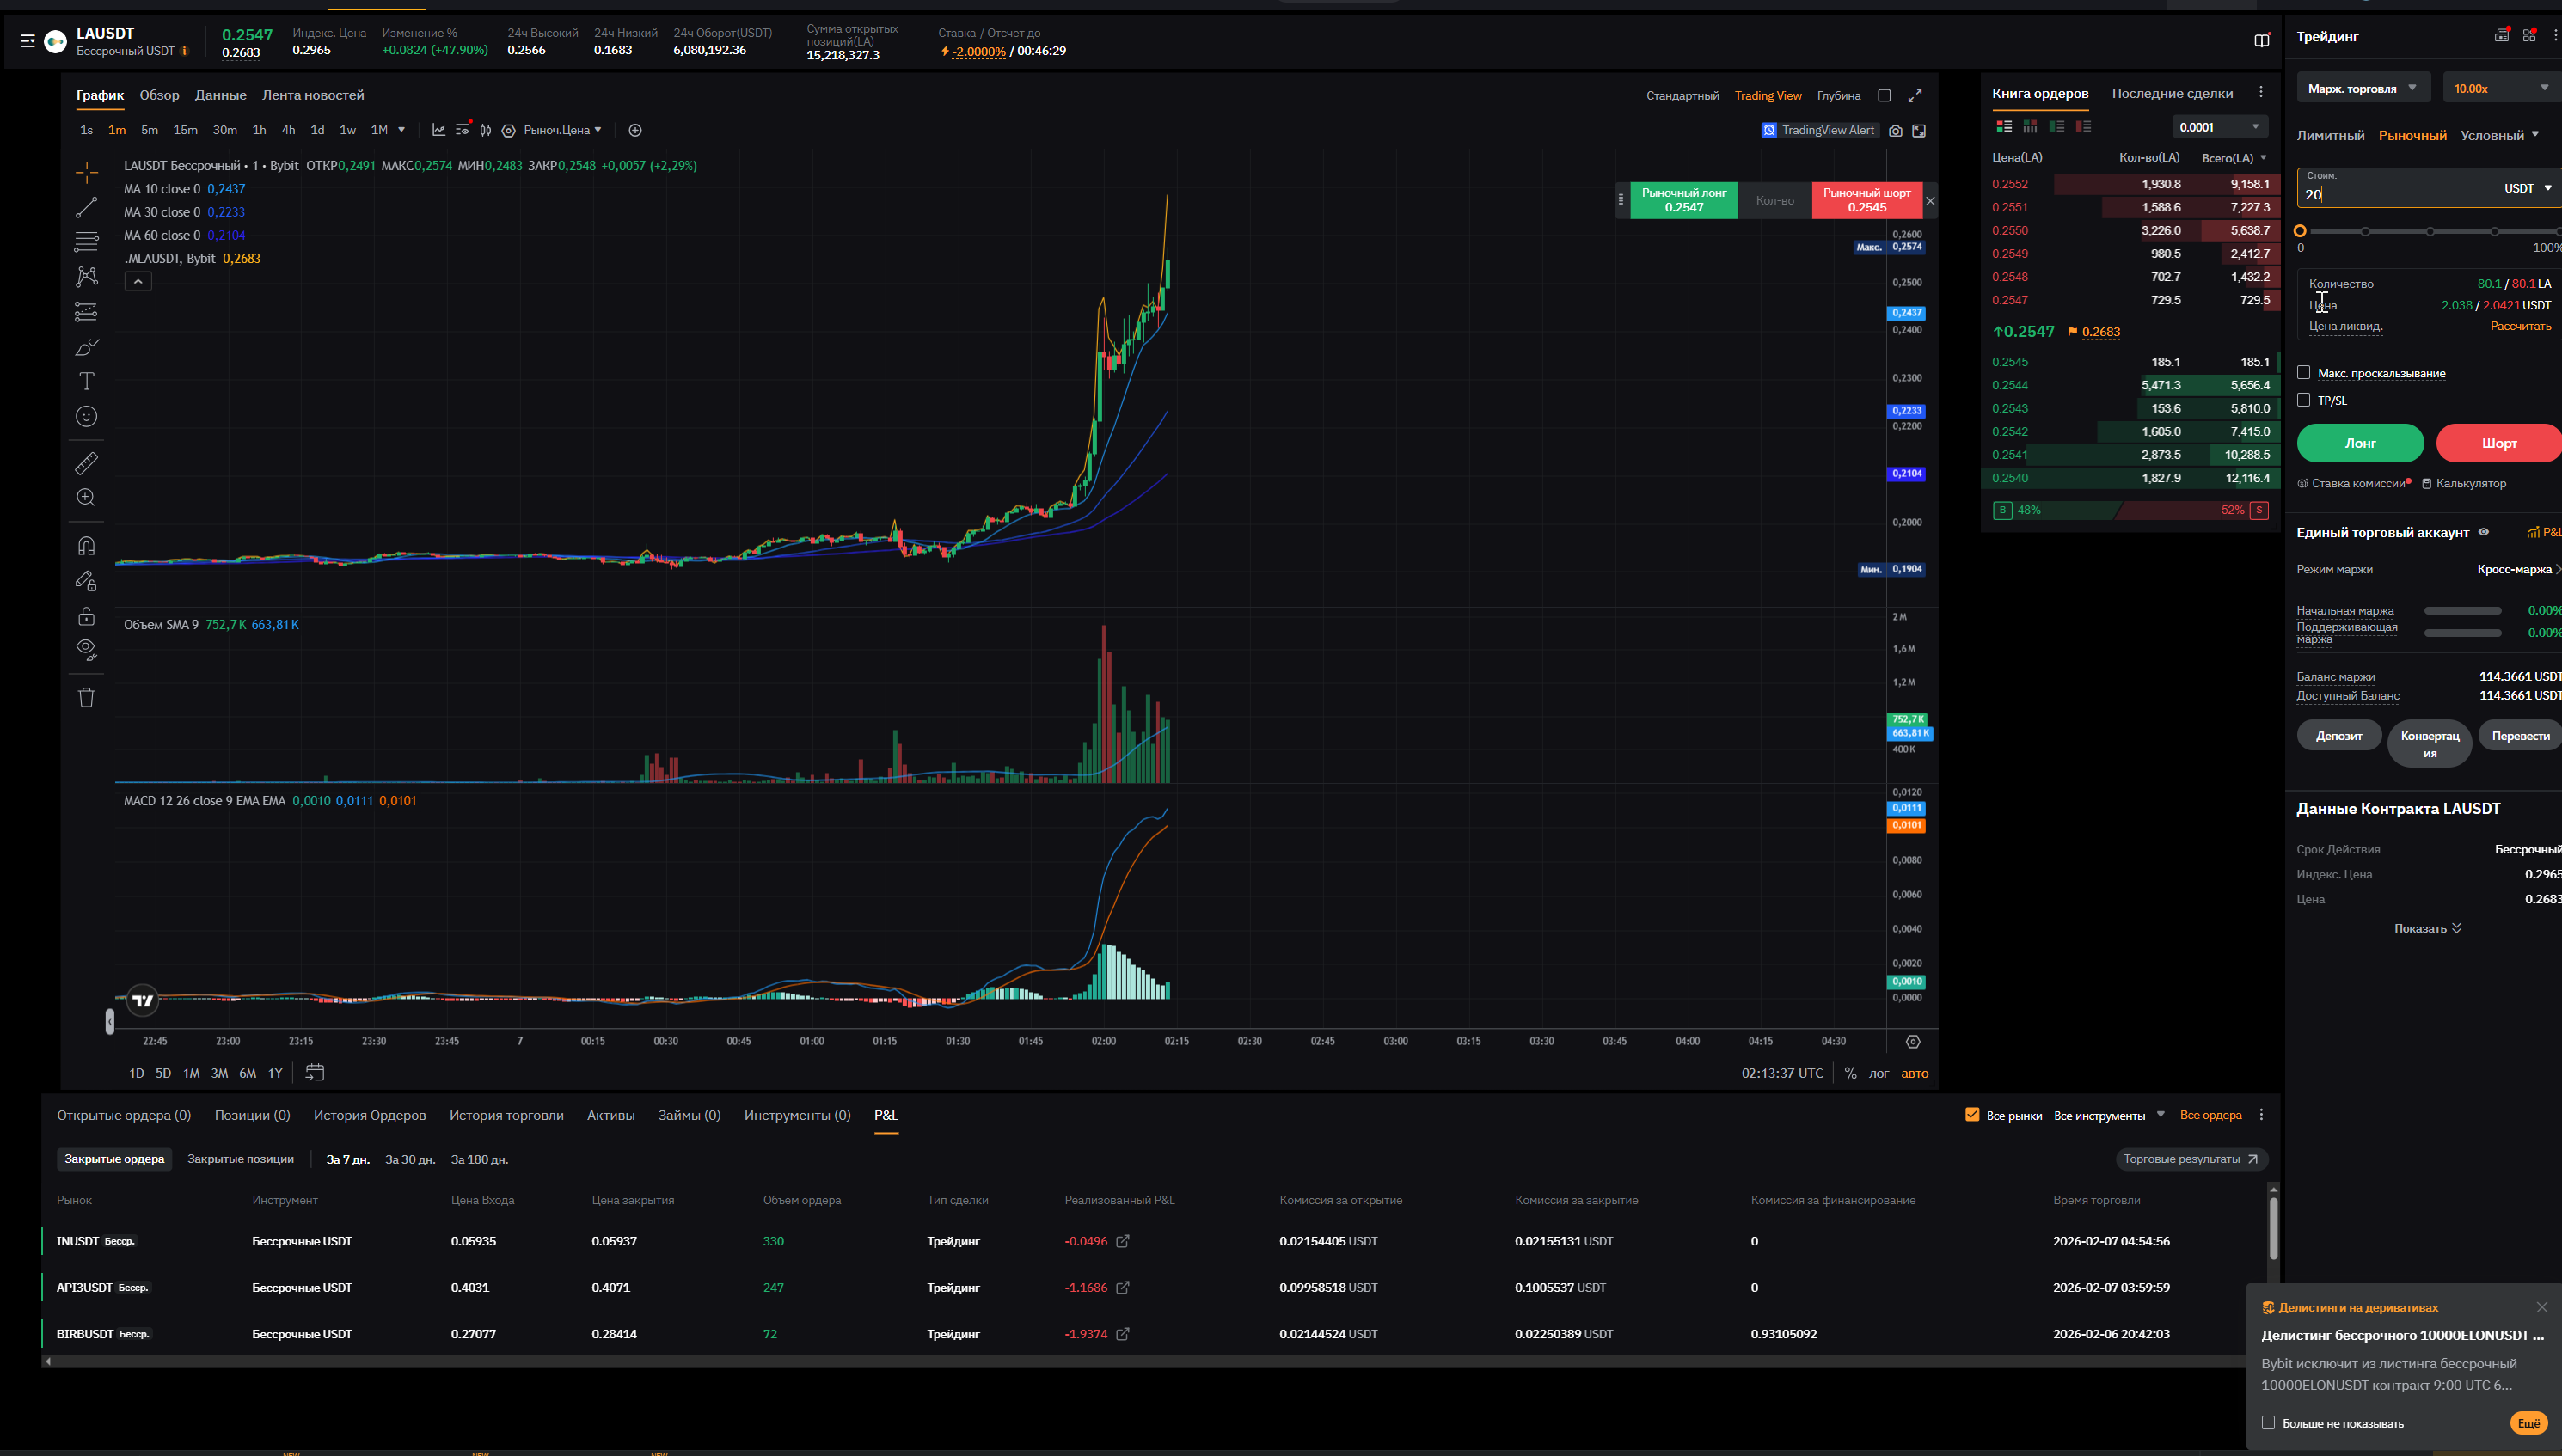
Task: Uncheck the all markets checkbox
Action: click(x=1971, y=1114)
